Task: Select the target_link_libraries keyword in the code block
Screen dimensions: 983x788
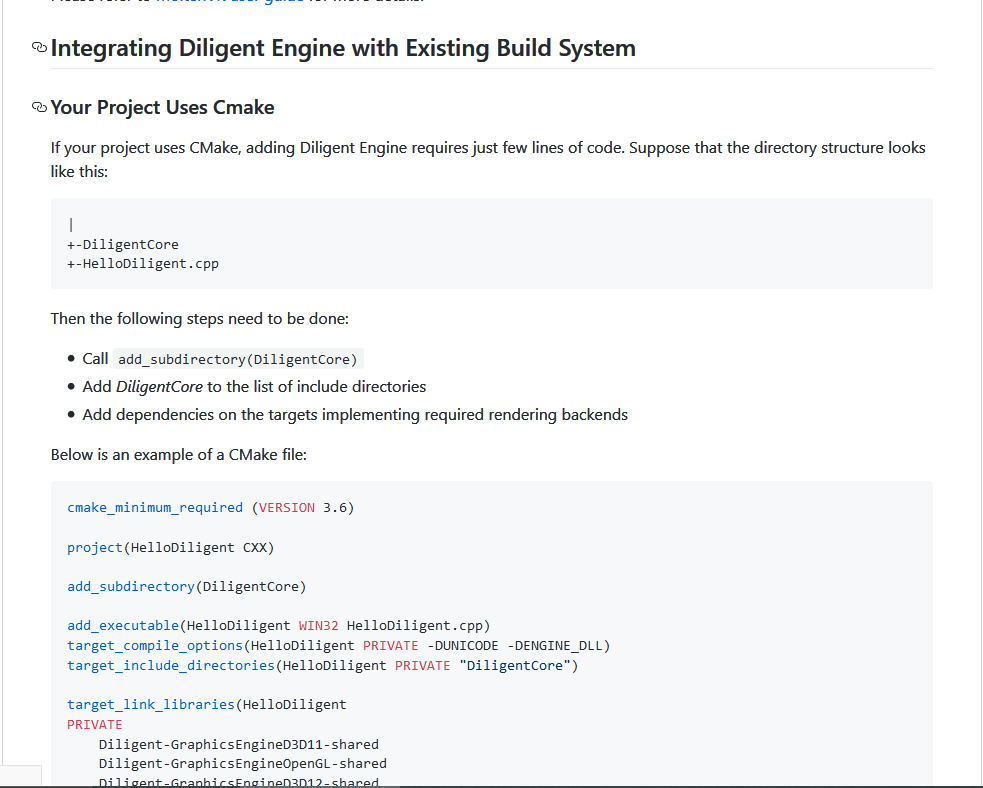Action: click(151, 704)
